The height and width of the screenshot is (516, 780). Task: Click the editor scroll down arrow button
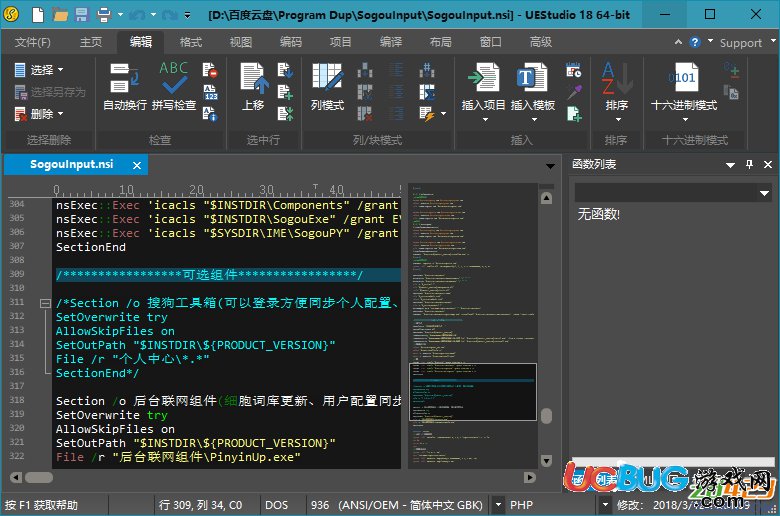pyautogui.click(x=546, y=461)
